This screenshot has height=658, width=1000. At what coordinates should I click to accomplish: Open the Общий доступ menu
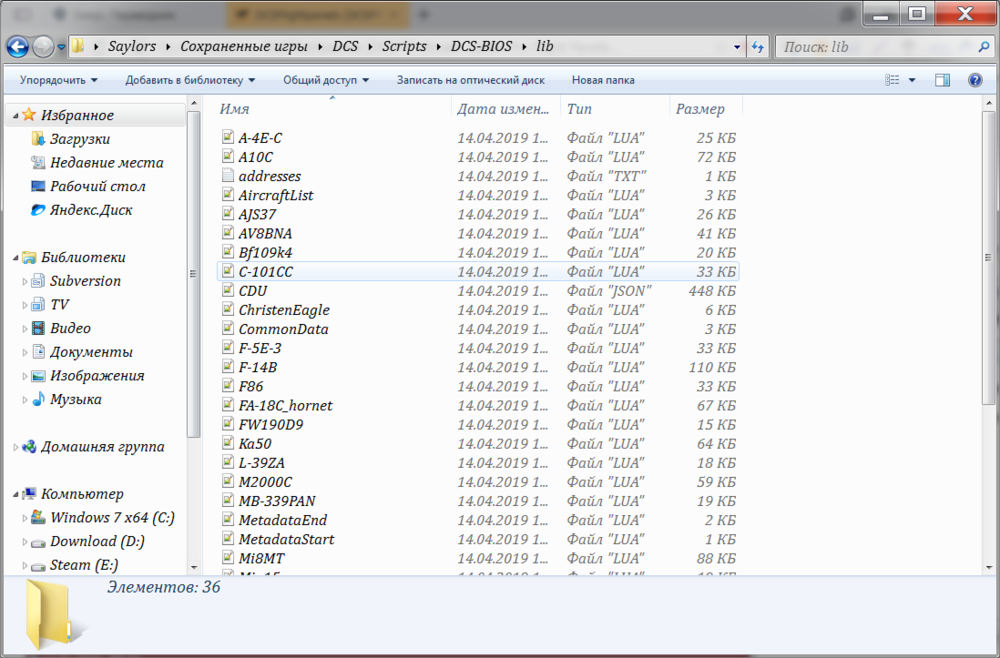click(x=326, y=80)
